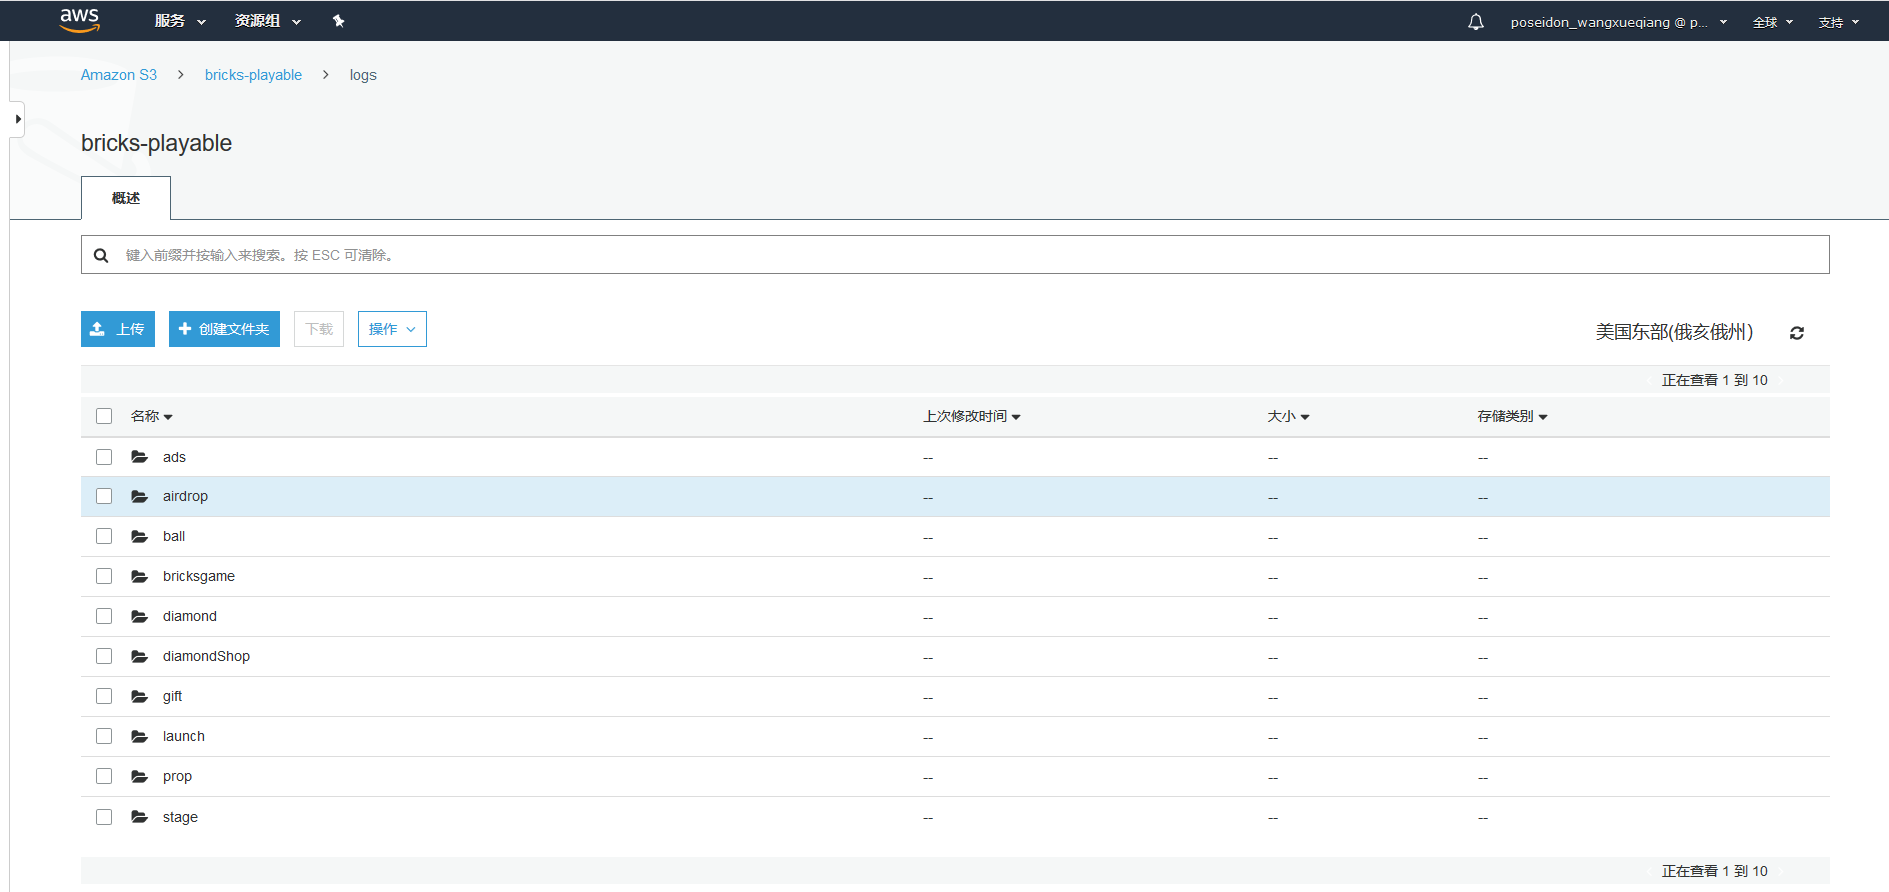
Task: Click the diamondShop folder icon
Action: (x=140, y=656)
